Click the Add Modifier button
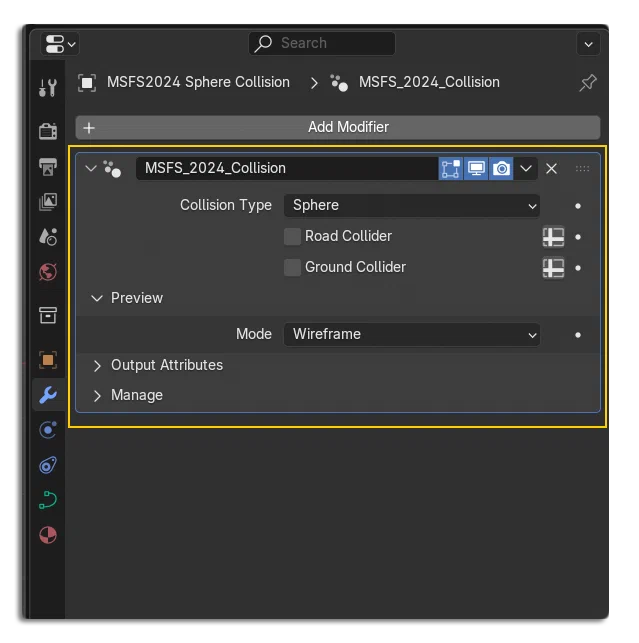 coord(338,128)
